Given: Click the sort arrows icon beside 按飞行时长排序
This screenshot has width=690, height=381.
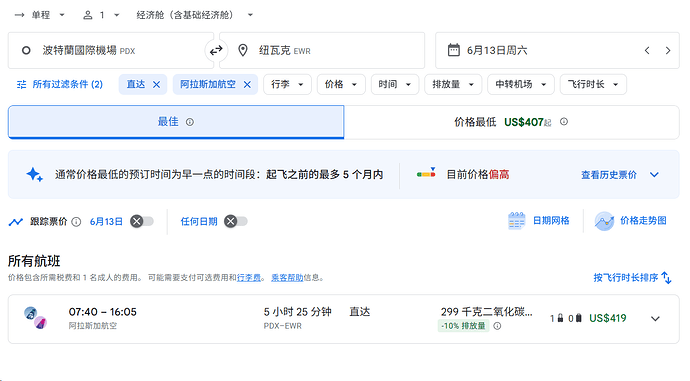Looking at the screenshot, I should (667, 278).
